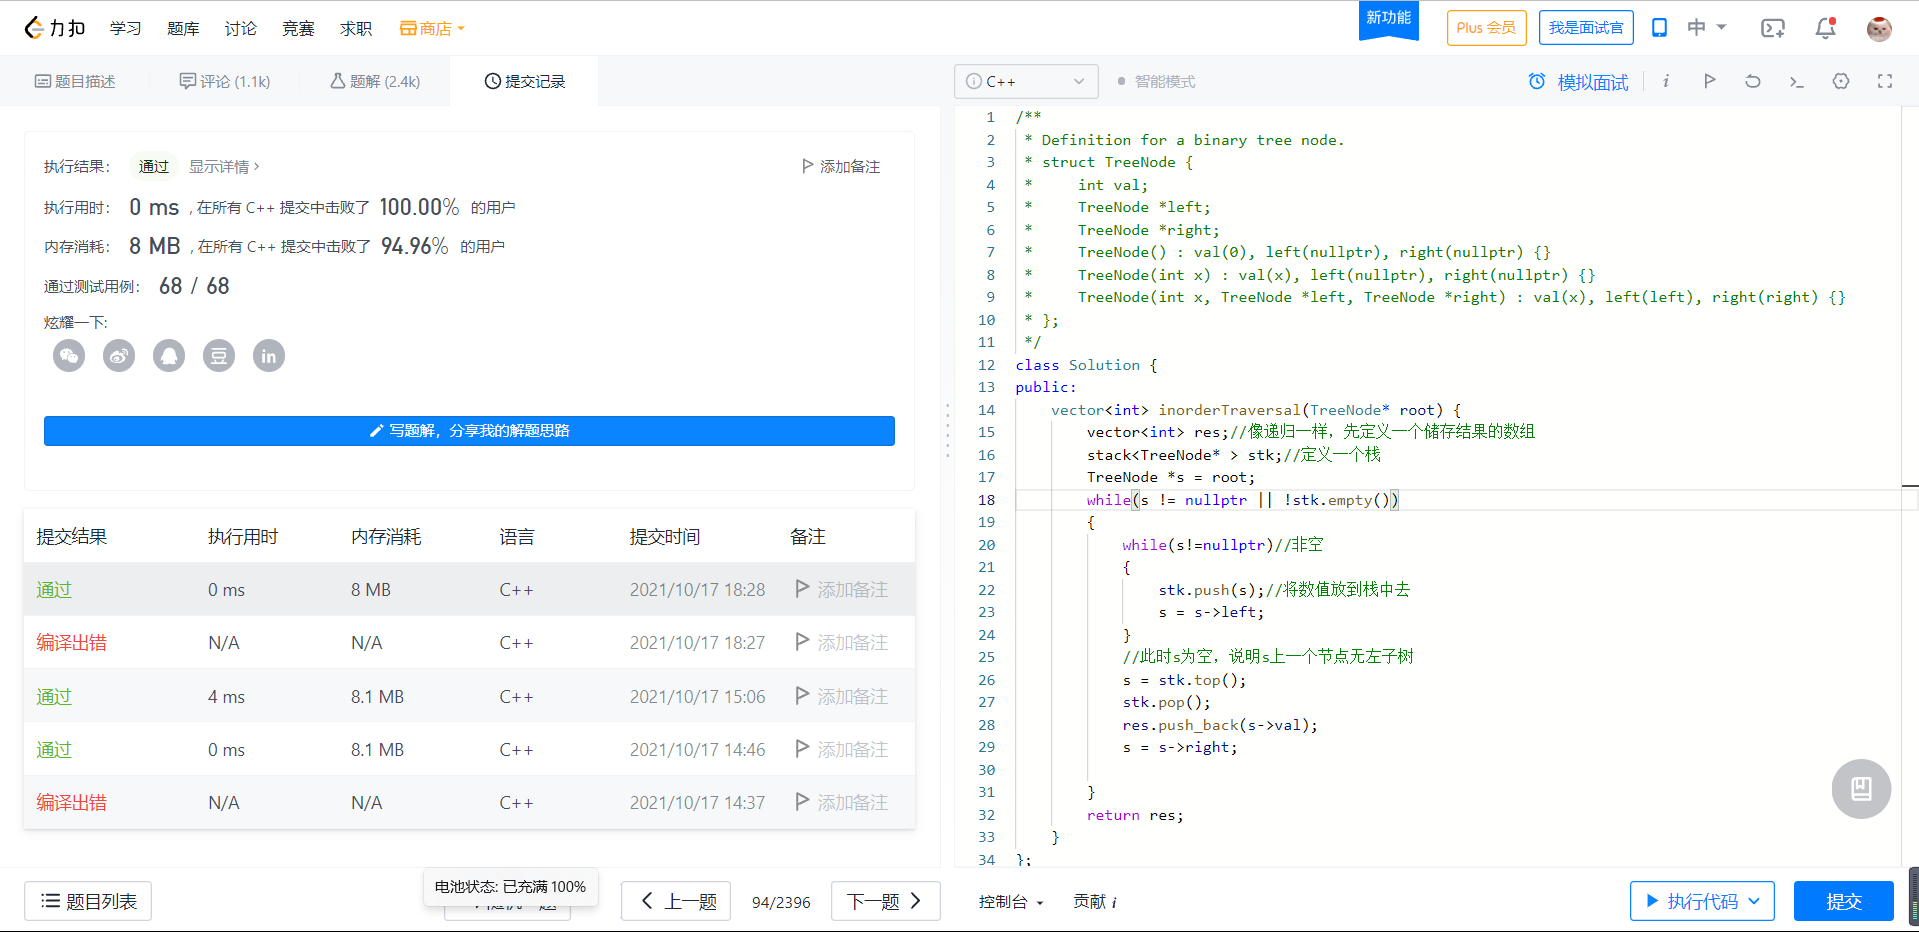Click the editor vertical scrollbar
Viewport: 1919px width, 932px height.
pyautogui.click(x=1910, y=486)
